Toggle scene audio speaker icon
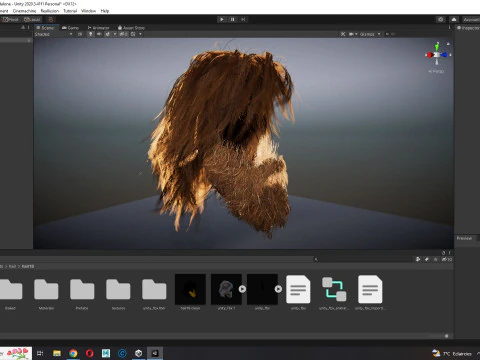The image size is (480, 360). [99, 34]
